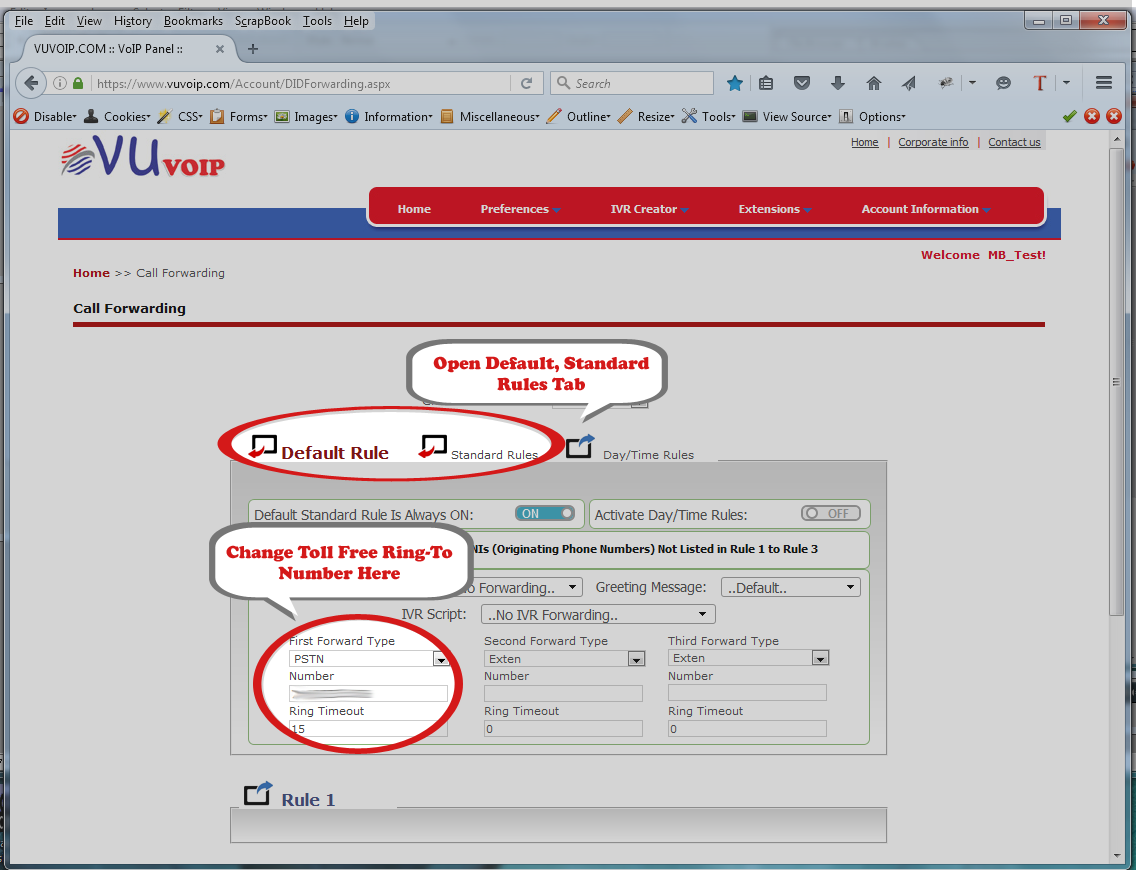Viewport: 1136px width, 870px height.
Task: Open CSS developer toolbar menu
Action: [180, 117]
